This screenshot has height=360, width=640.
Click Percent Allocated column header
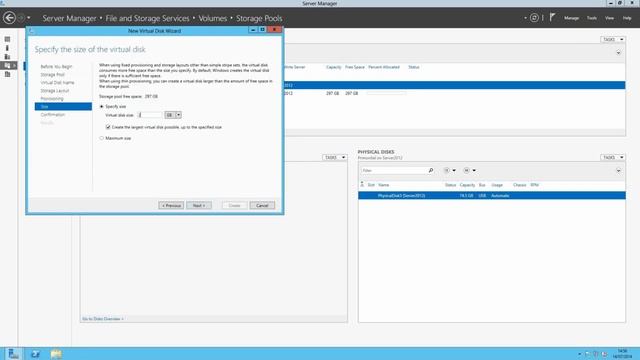tap(384, 67)
